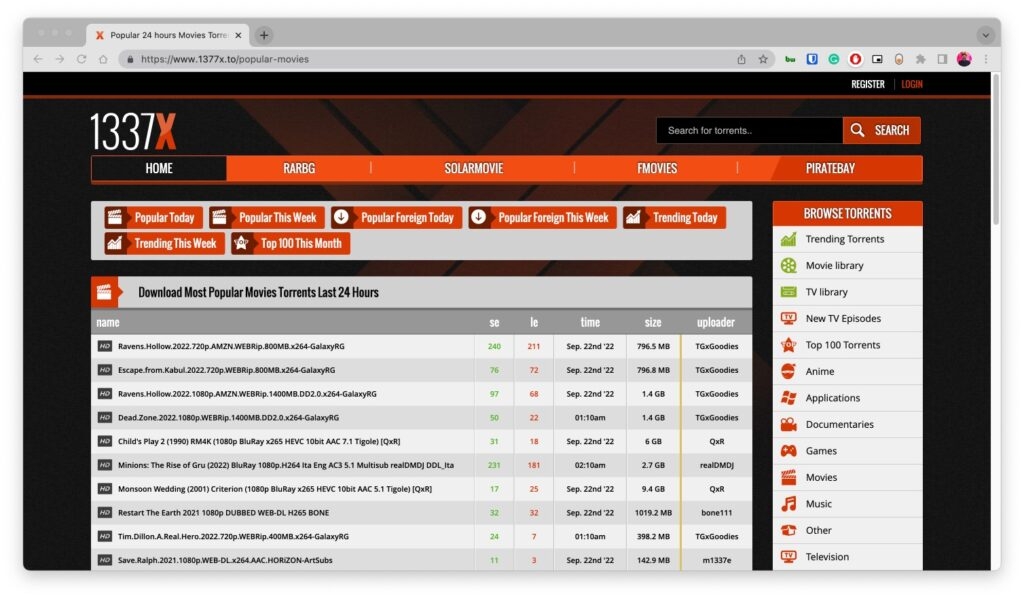This screenshot has width=1024, height=599.
Task: Click the Grammarly extension icon
Action: pyautogui.click(x=834, y=59)
